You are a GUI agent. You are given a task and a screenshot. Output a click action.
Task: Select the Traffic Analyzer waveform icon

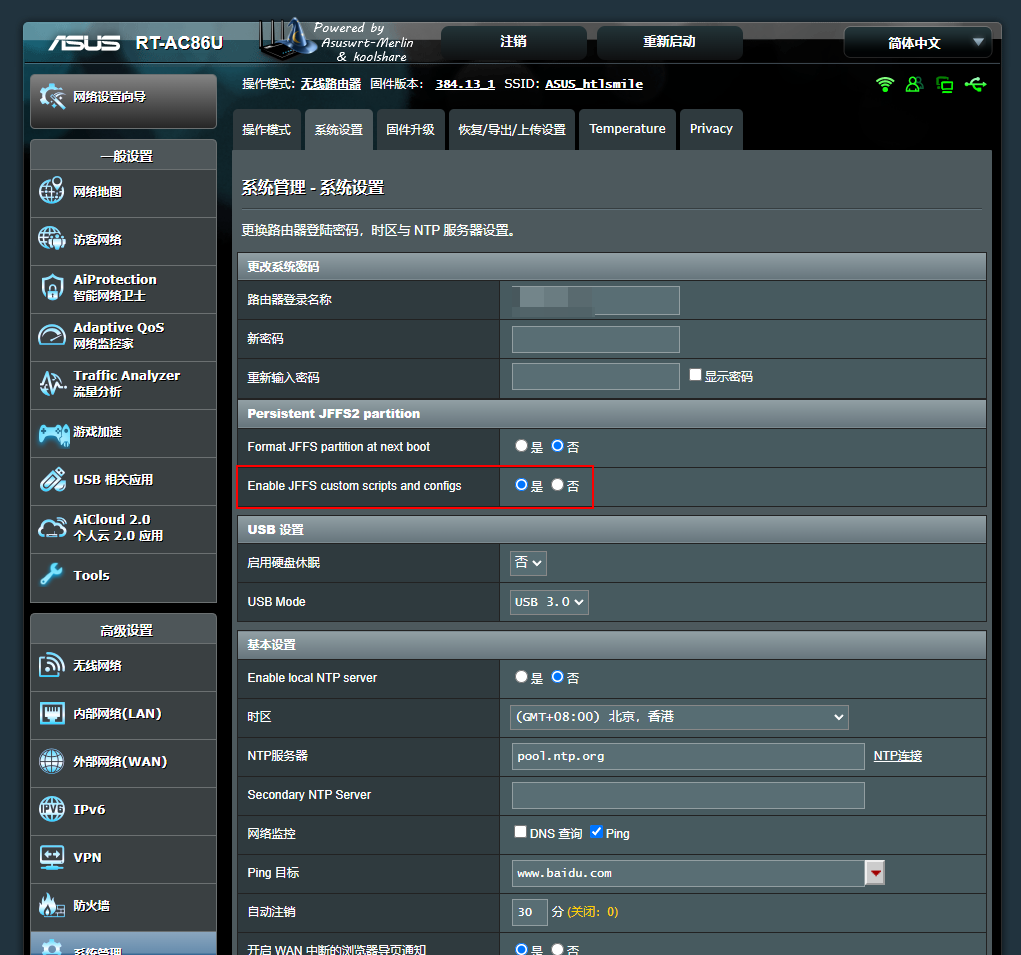tap(52, 384)
